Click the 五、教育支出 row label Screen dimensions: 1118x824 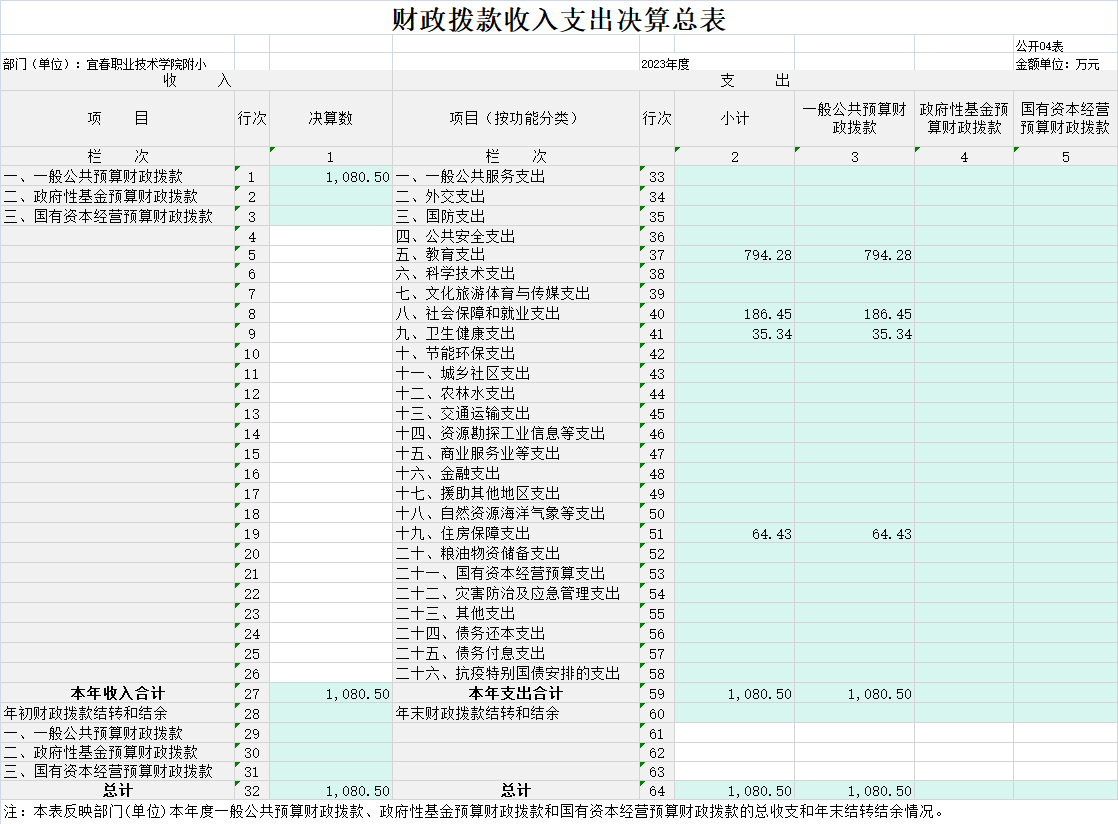441,255
